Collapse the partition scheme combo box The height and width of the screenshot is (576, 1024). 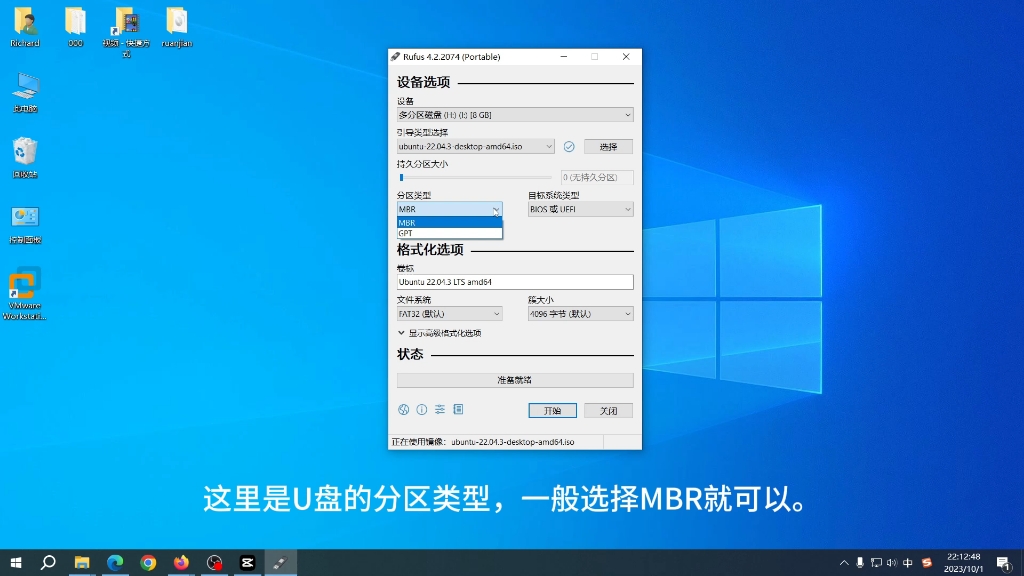click(449, 209)
